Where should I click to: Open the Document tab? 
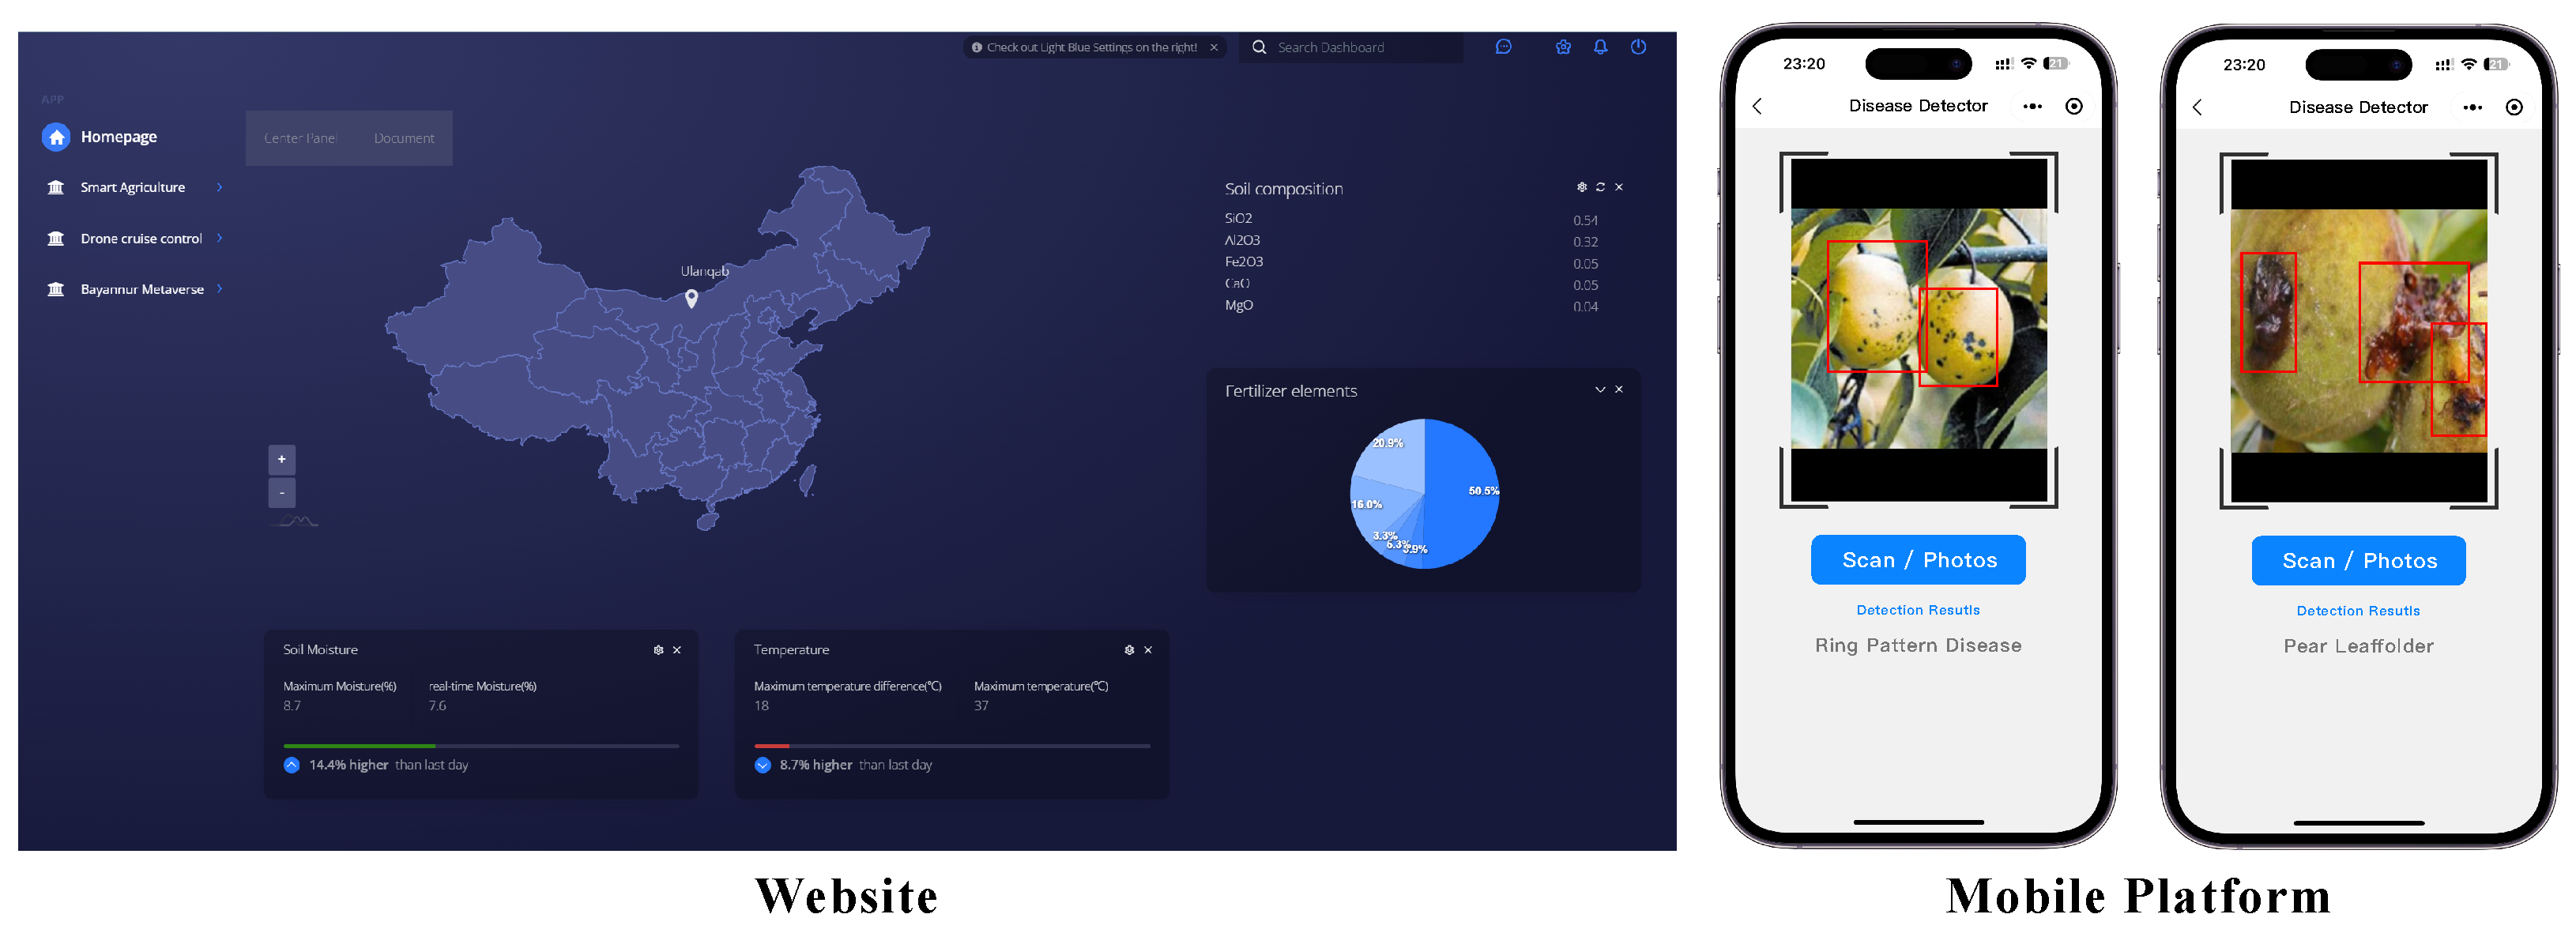click(x=404, y=138)
